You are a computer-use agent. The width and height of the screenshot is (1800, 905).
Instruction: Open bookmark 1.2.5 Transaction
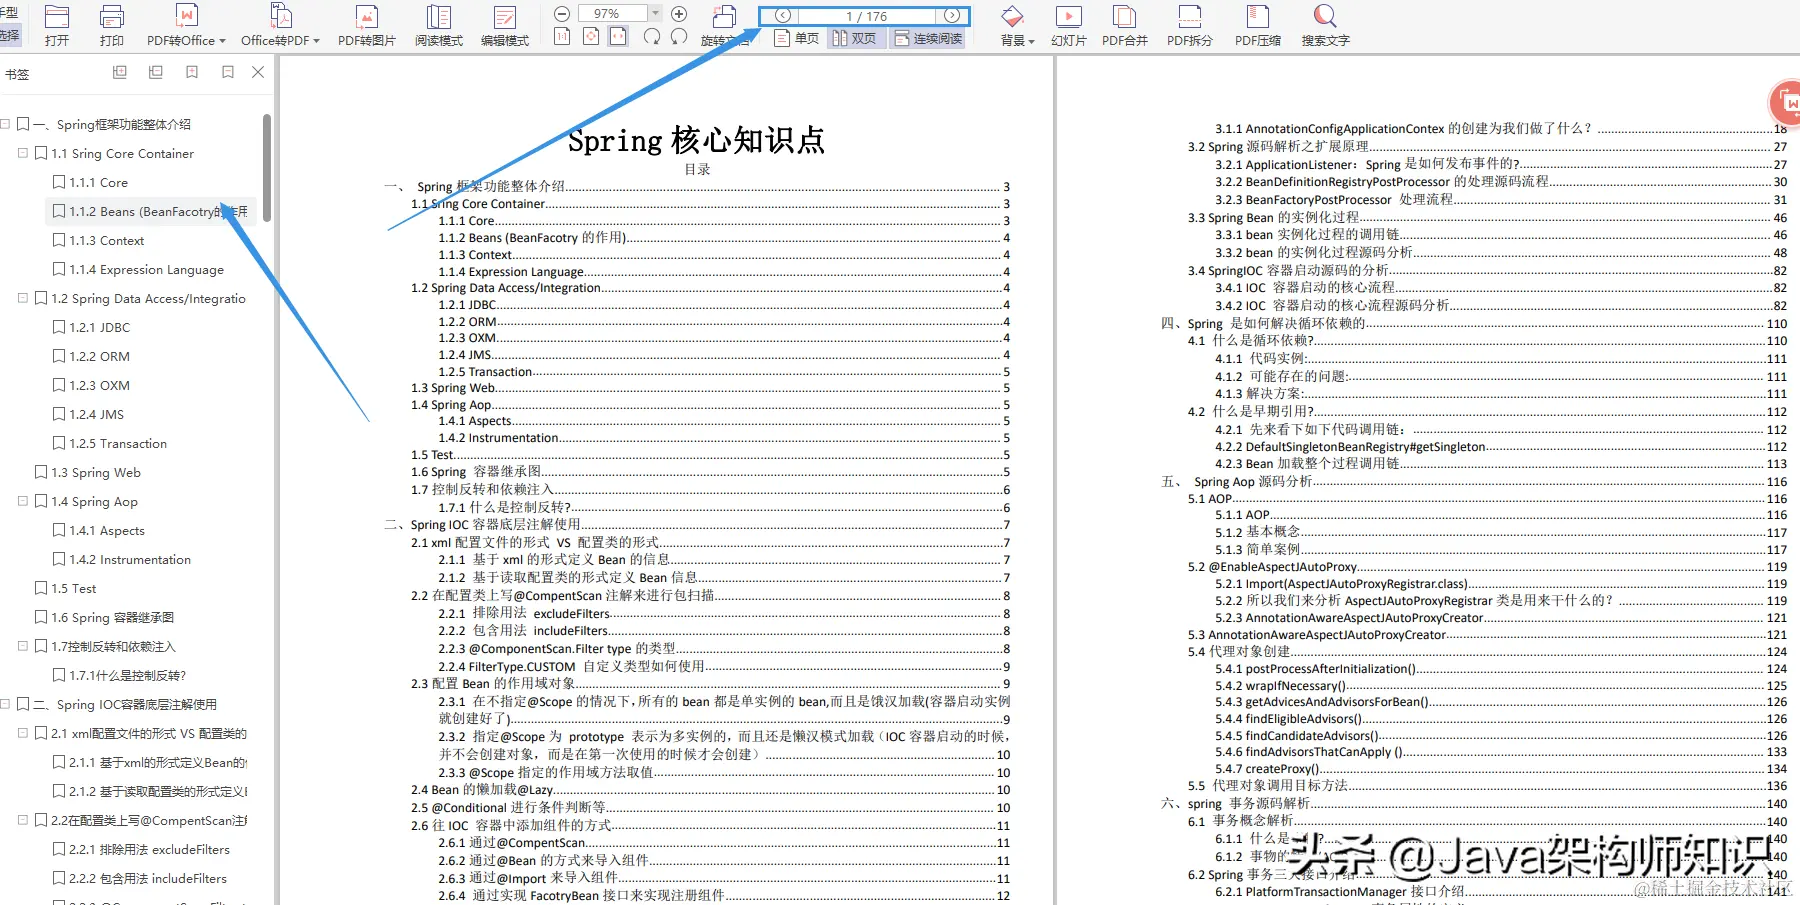tap(118, 443)
